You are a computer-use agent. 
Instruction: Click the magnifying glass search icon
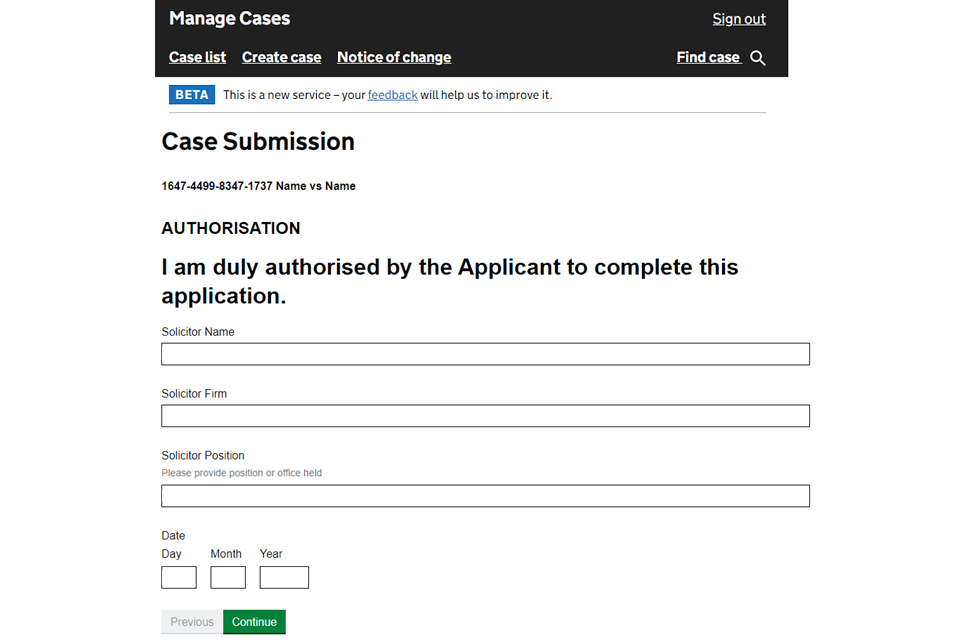[x=758, y=58]
